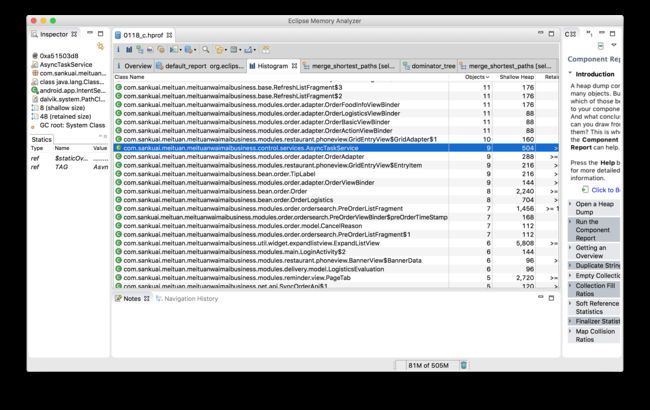Open the cheat sheet view menu chevron
650x410 pixels.
pyautogui.click(x=614, y=45)
